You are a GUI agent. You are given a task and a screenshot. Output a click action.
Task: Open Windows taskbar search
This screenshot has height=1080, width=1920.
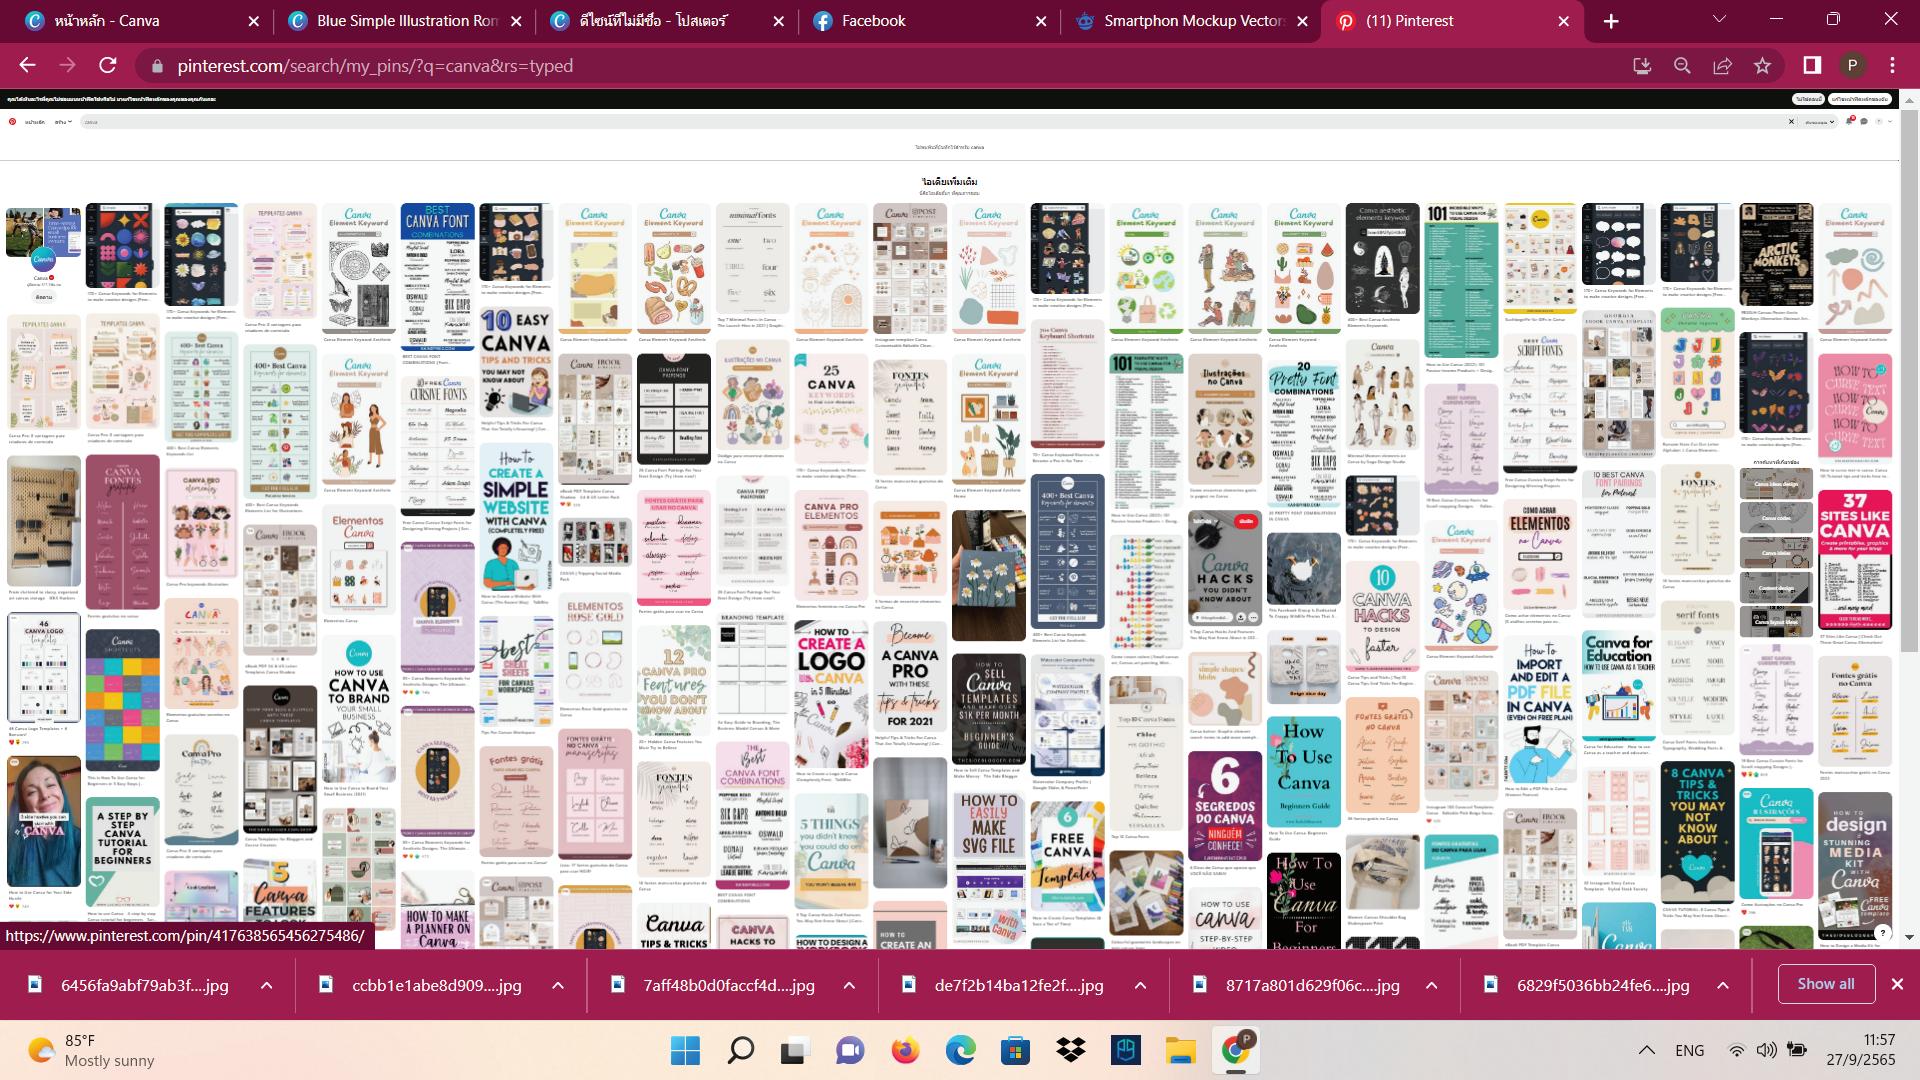(x=740, y=1050)
